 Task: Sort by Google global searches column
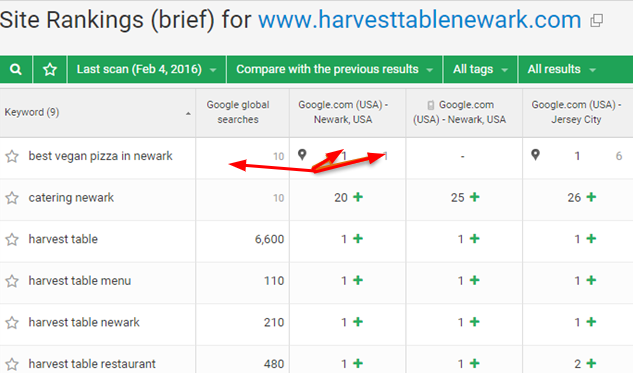[242, 113]
